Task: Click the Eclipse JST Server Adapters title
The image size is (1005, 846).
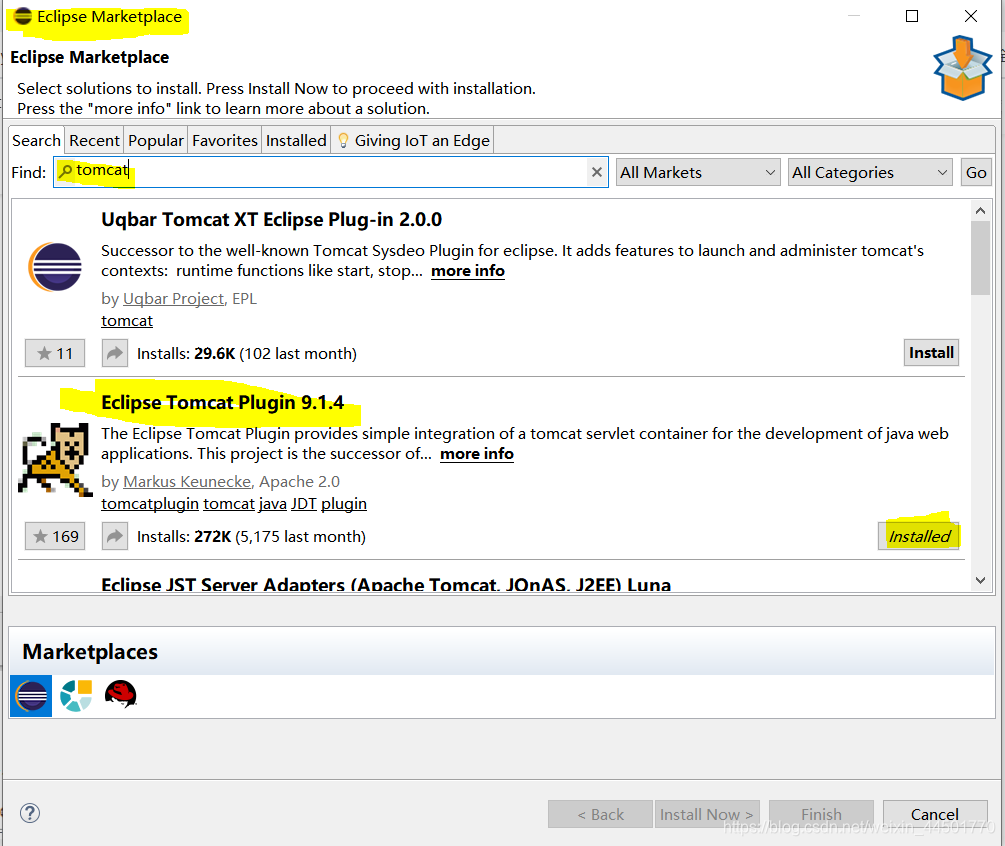Action: (386, 584)
